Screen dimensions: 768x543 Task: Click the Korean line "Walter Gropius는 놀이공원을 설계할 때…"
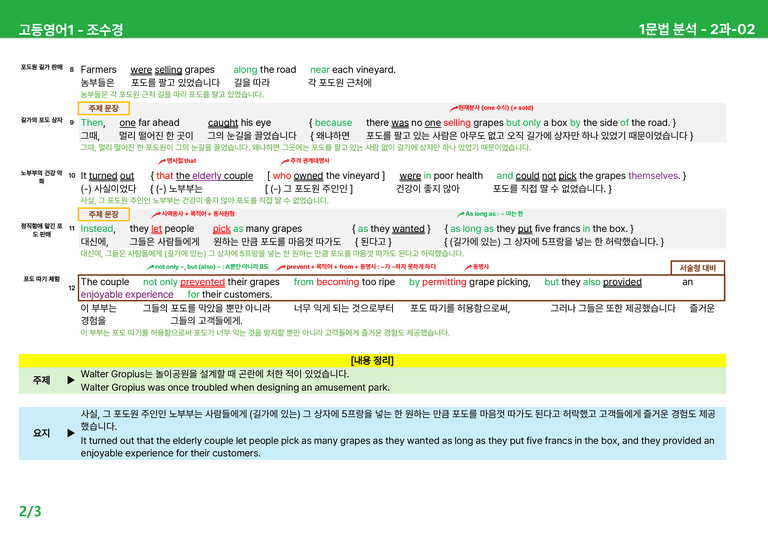coord(215,374)
